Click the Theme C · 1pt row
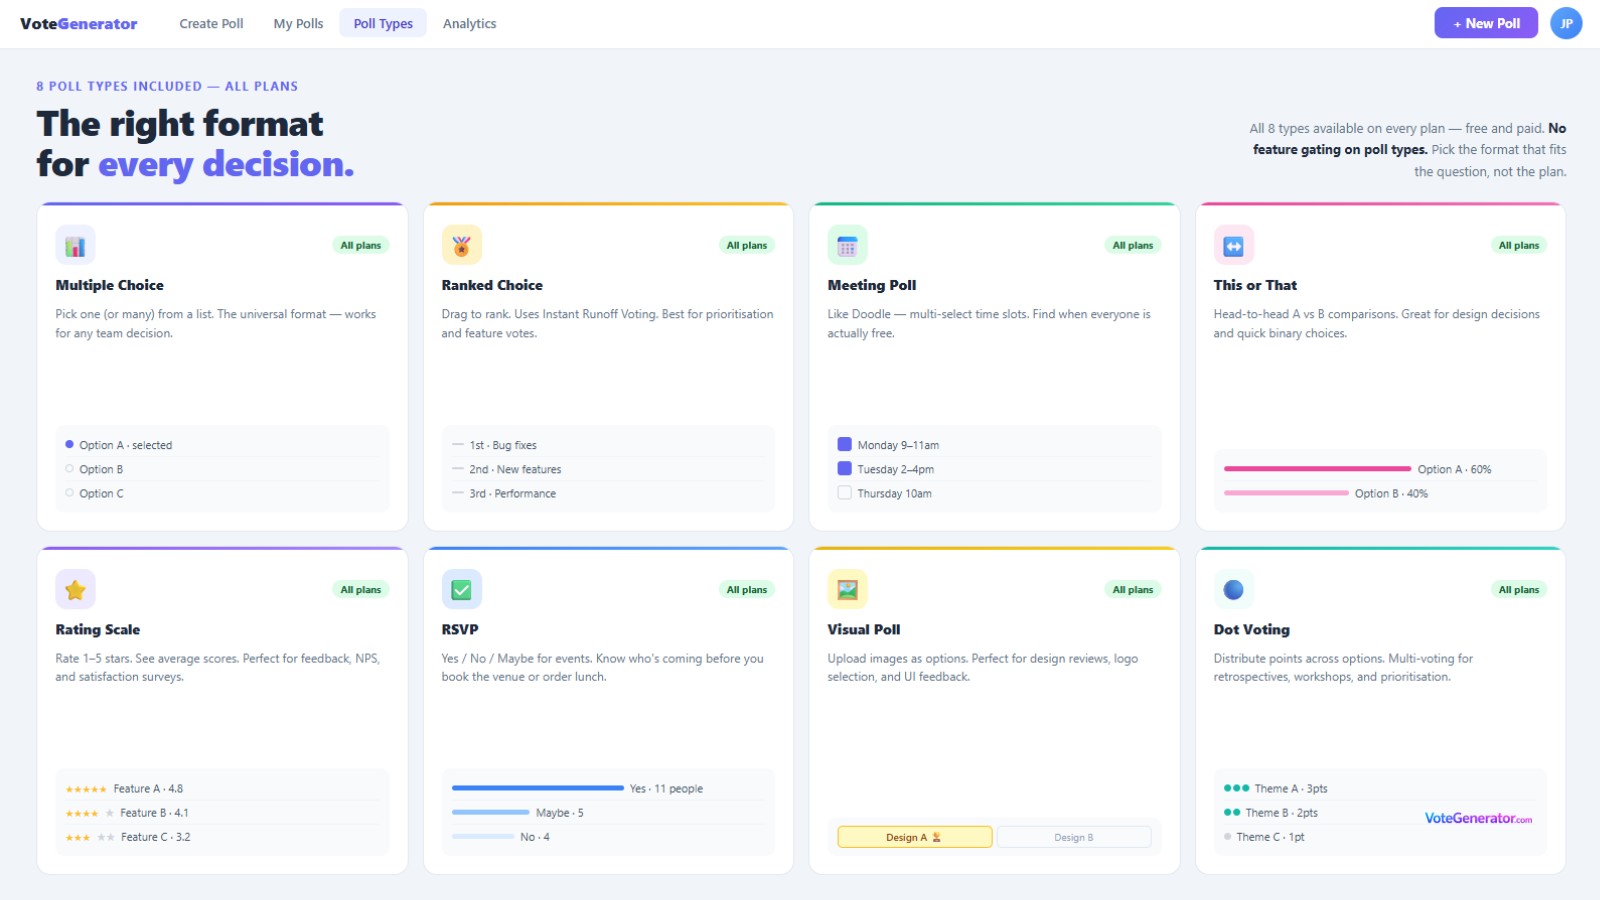The height and width of the screenshot is (900, 1600). coord(1380,836)
